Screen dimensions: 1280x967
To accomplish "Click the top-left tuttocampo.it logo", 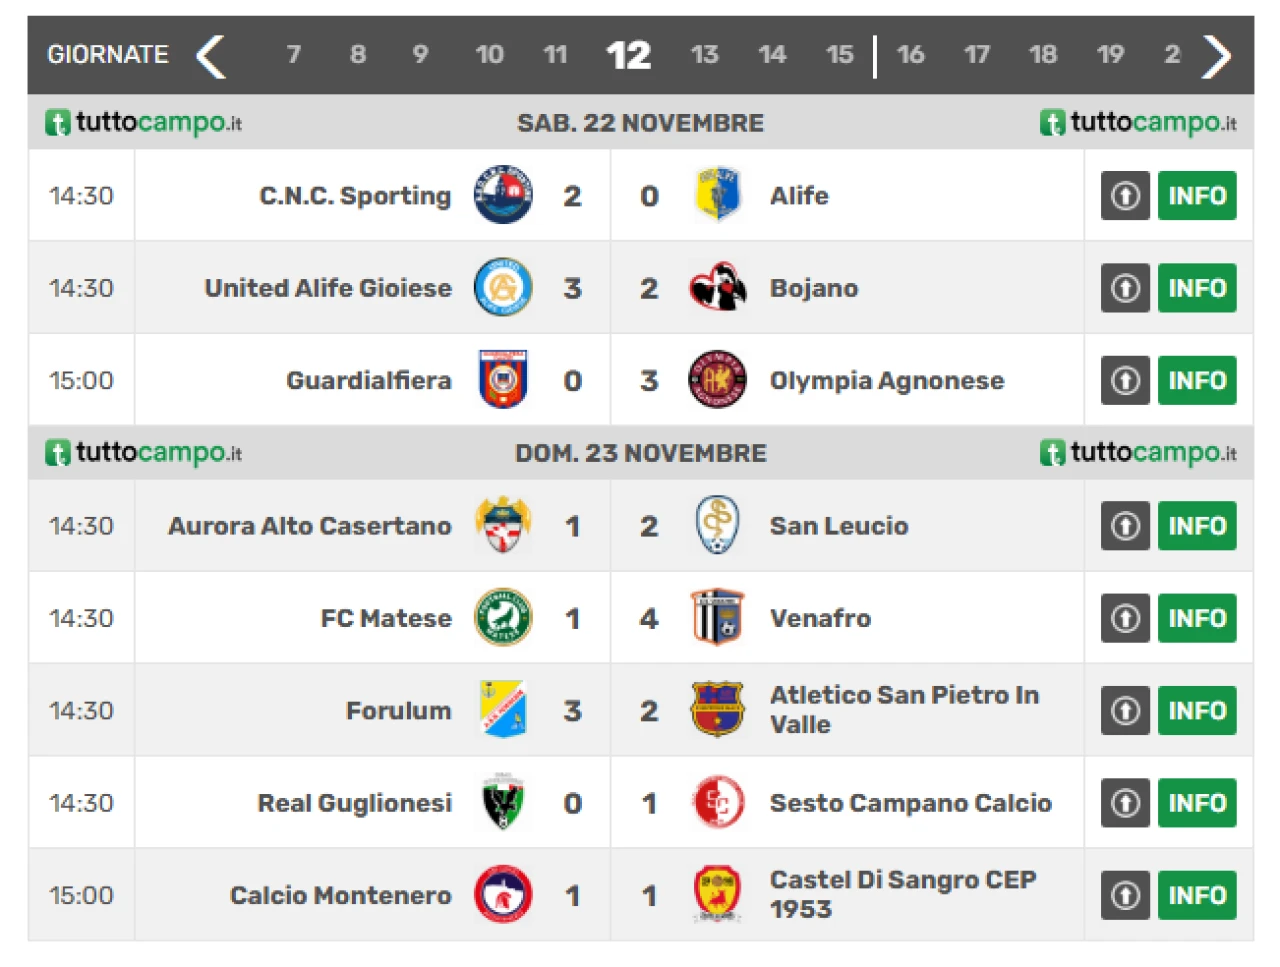I will click(x=144, y=122).
